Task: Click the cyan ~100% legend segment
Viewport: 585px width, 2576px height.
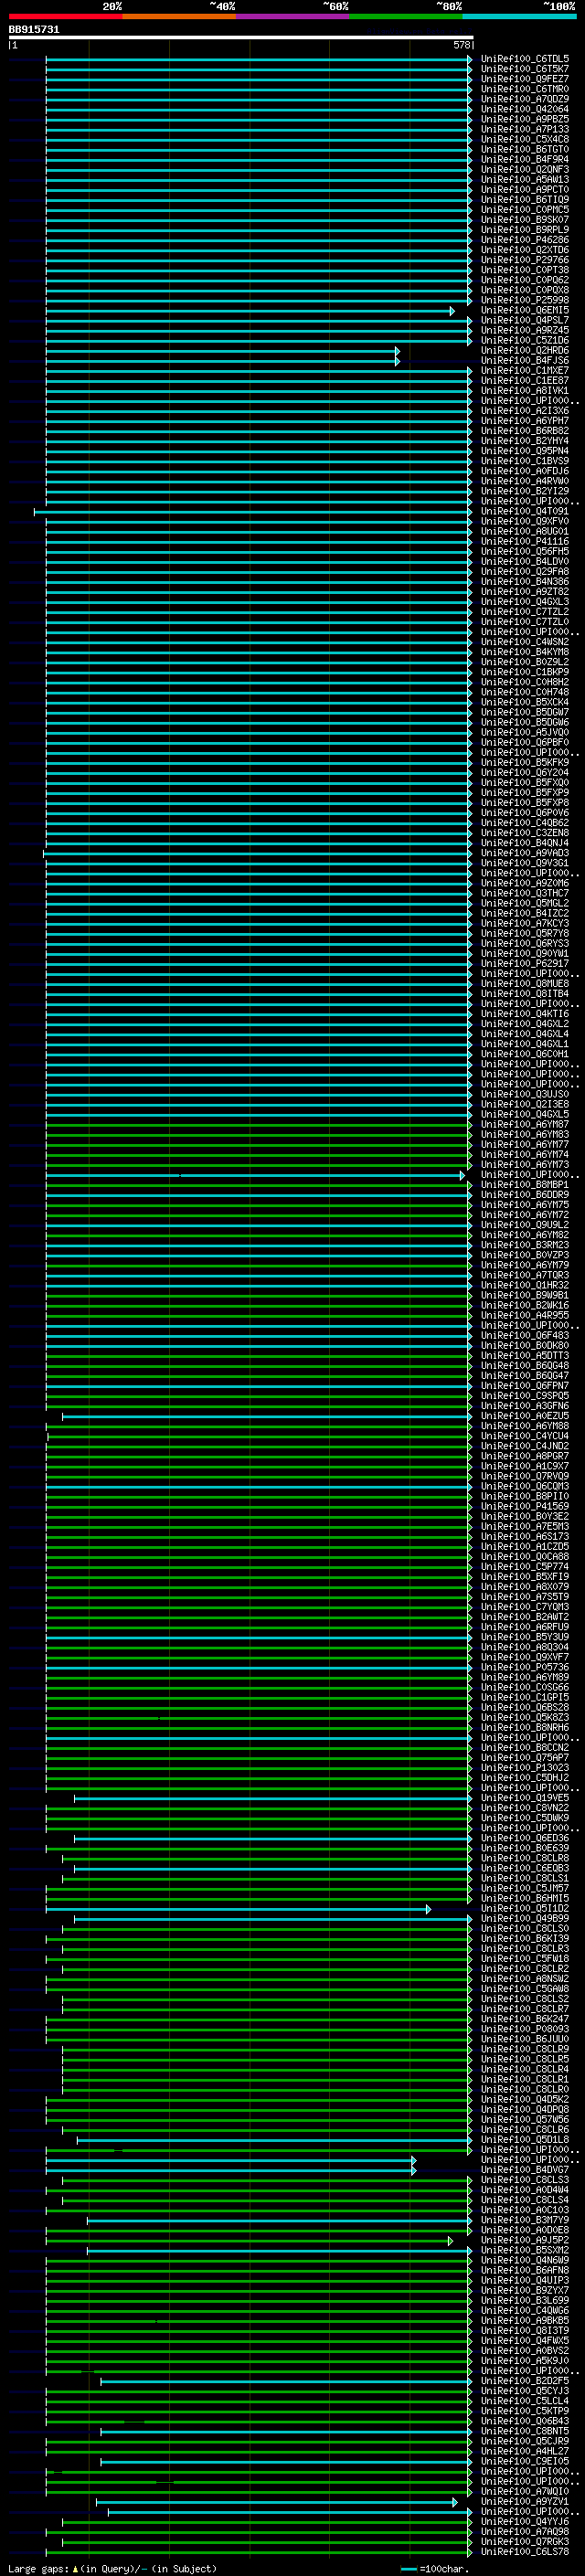Action: coord(520,16)
